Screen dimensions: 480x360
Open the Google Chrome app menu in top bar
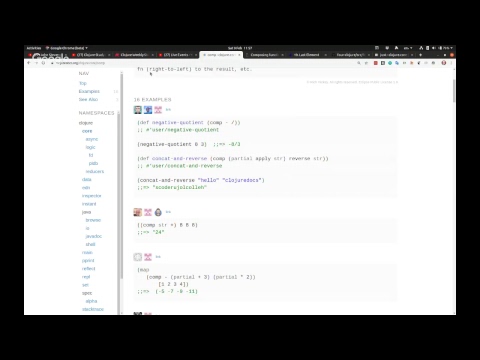pyautogui.click(x=67, y=48)
